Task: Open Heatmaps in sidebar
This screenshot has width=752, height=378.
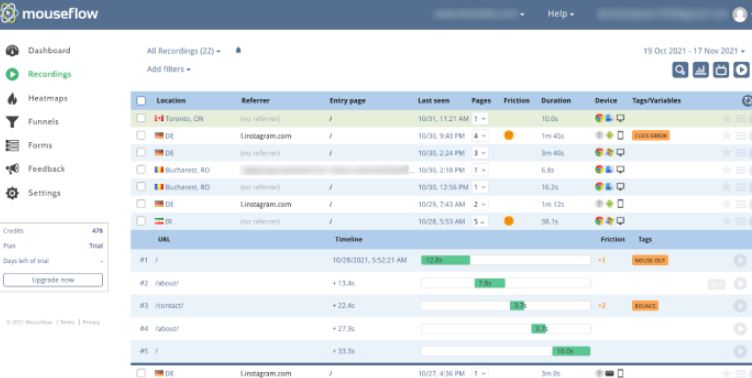Action: [x=47, y=98]
